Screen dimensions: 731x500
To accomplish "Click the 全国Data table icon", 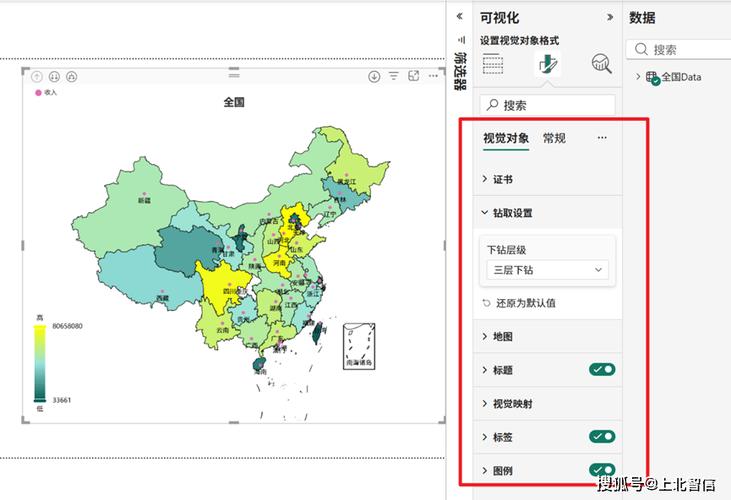I will pyautogui.click(x=653, y=78).
